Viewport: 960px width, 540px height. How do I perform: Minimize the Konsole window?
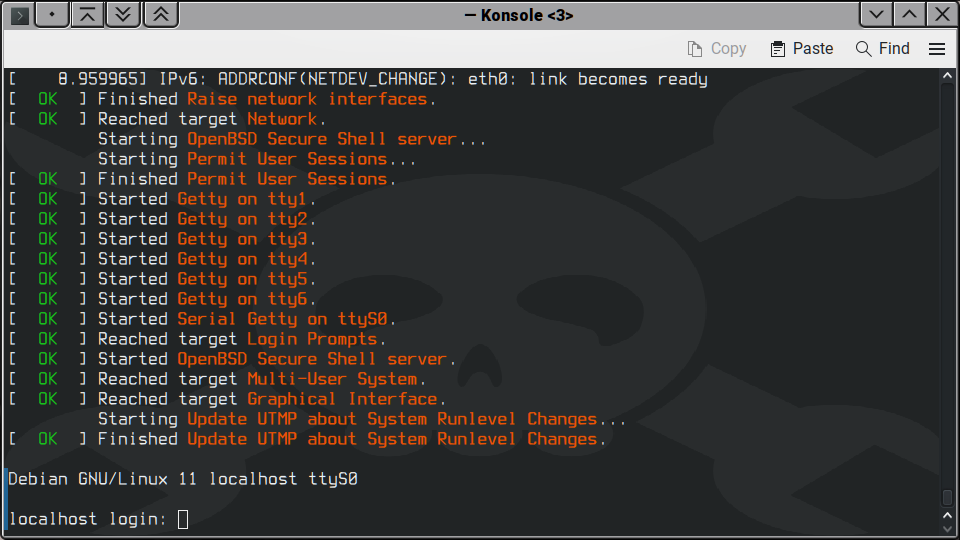pyautogui.click(x=876, y=15)
